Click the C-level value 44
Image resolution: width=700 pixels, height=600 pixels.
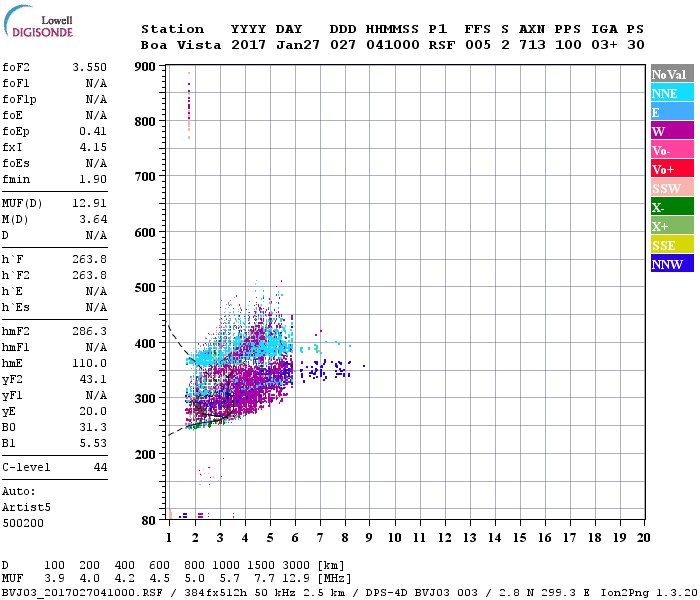(x=100, y=467)
